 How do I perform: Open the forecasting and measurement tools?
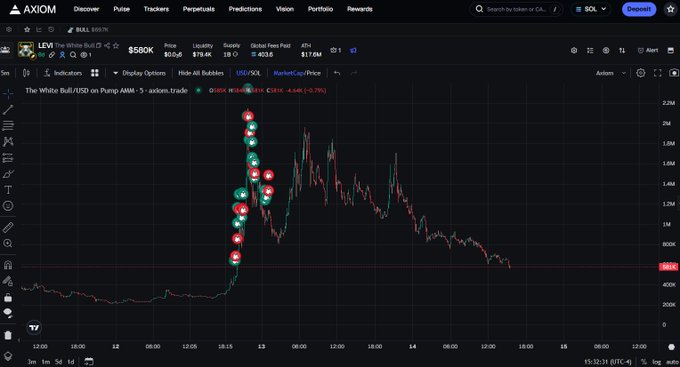click(x=8, y=158)
